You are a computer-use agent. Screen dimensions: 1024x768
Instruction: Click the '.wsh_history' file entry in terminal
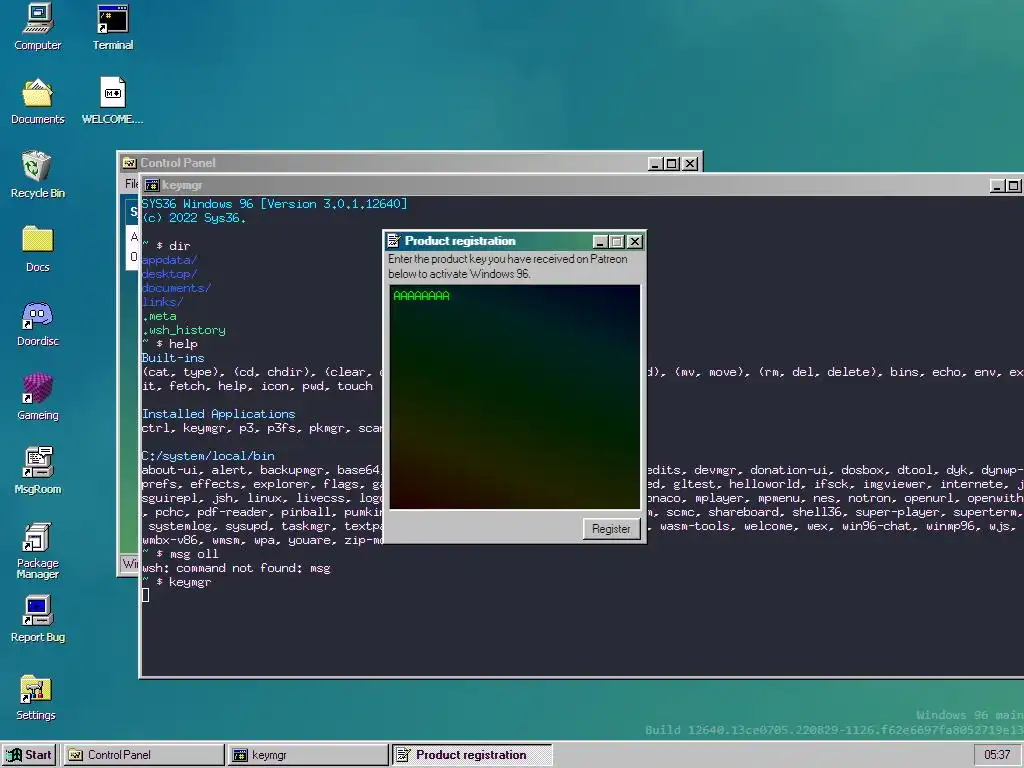184,330
